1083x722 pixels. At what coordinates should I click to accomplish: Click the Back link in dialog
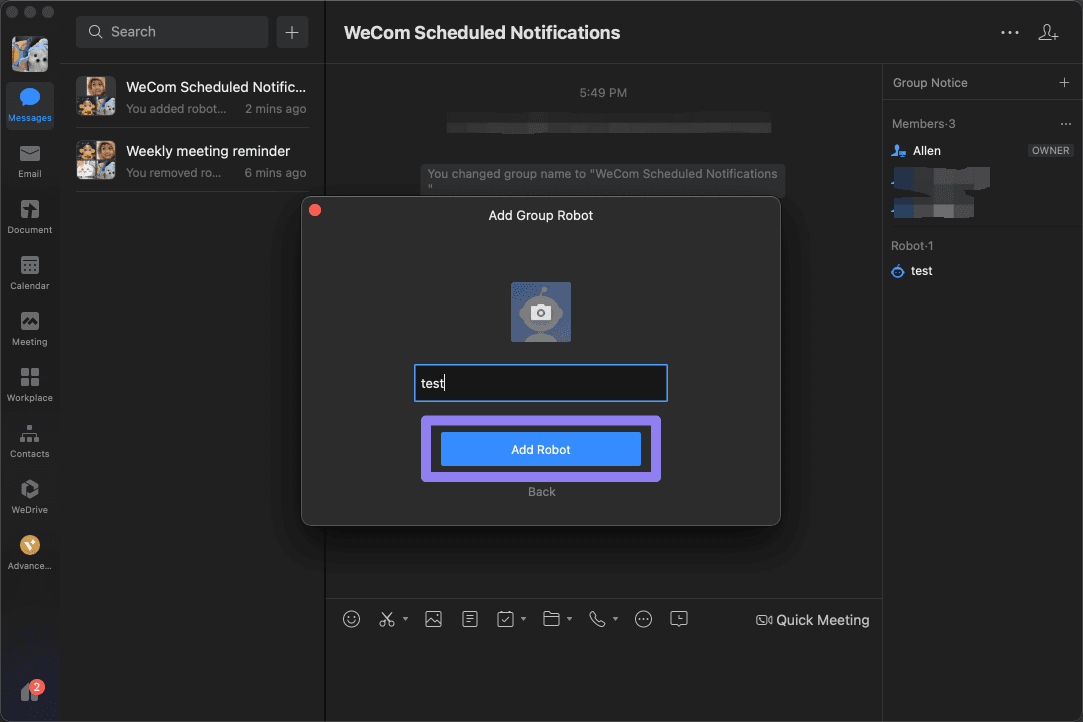(x=542, y=492)
